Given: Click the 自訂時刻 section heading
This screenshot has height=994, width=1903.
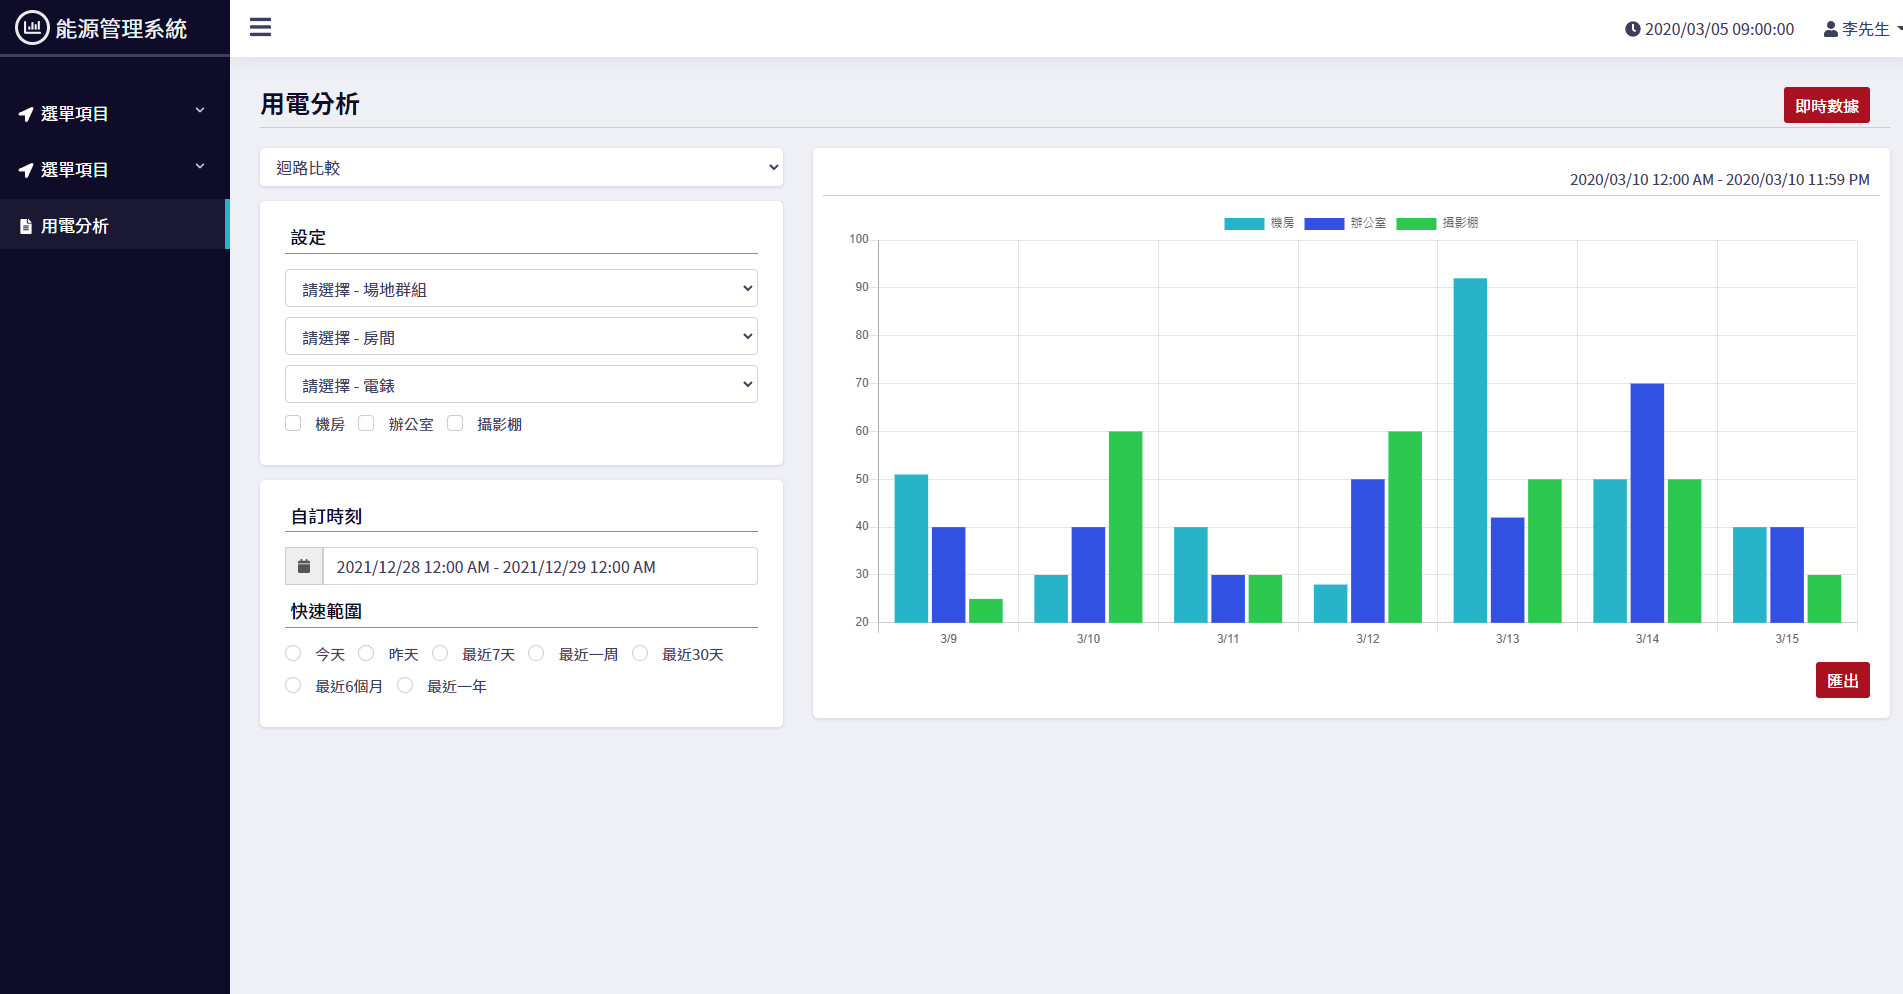Looking at the screenshot, I should click(x=326, y=516).
